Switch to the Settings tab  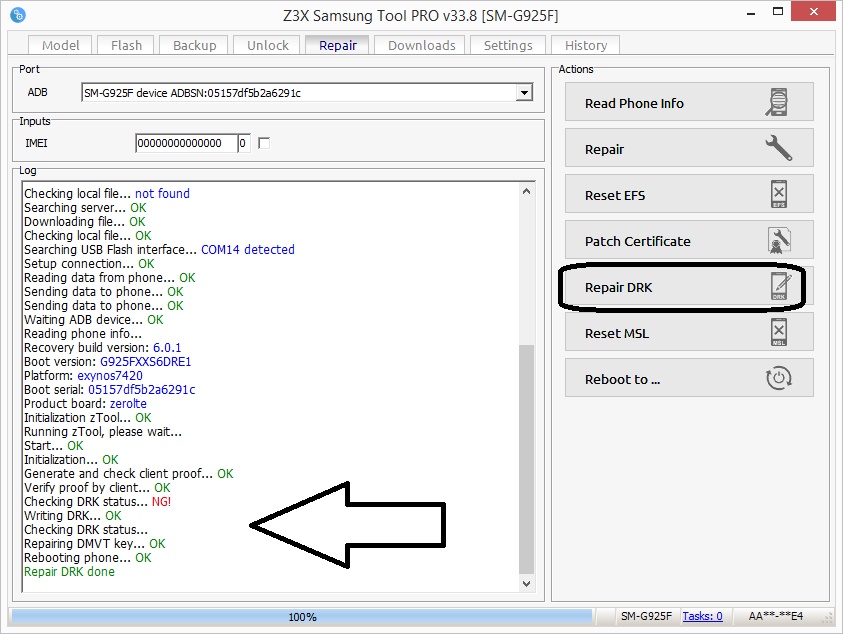coord(508,45)
